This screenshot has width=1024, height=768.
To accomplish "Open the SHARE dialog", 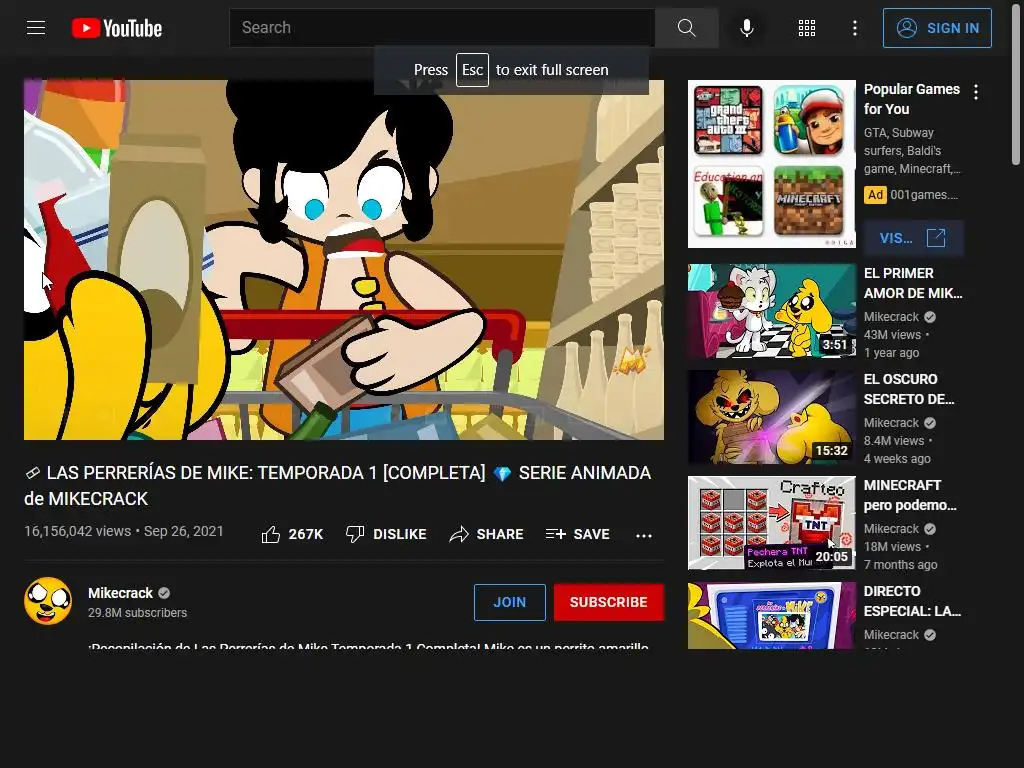I will tap(487, 534).
